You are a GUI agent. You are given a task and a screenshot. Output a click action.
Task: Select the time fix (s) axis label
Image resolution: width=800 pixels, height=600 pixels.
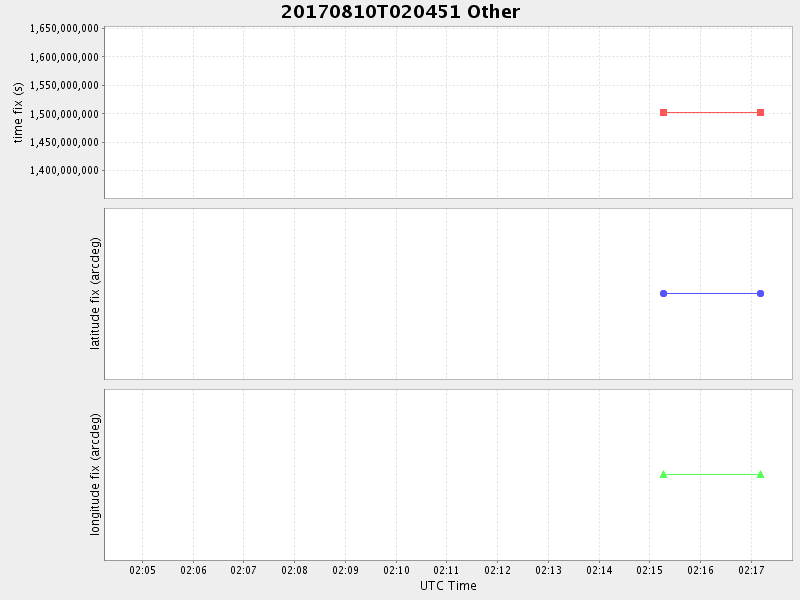point(18,112)
